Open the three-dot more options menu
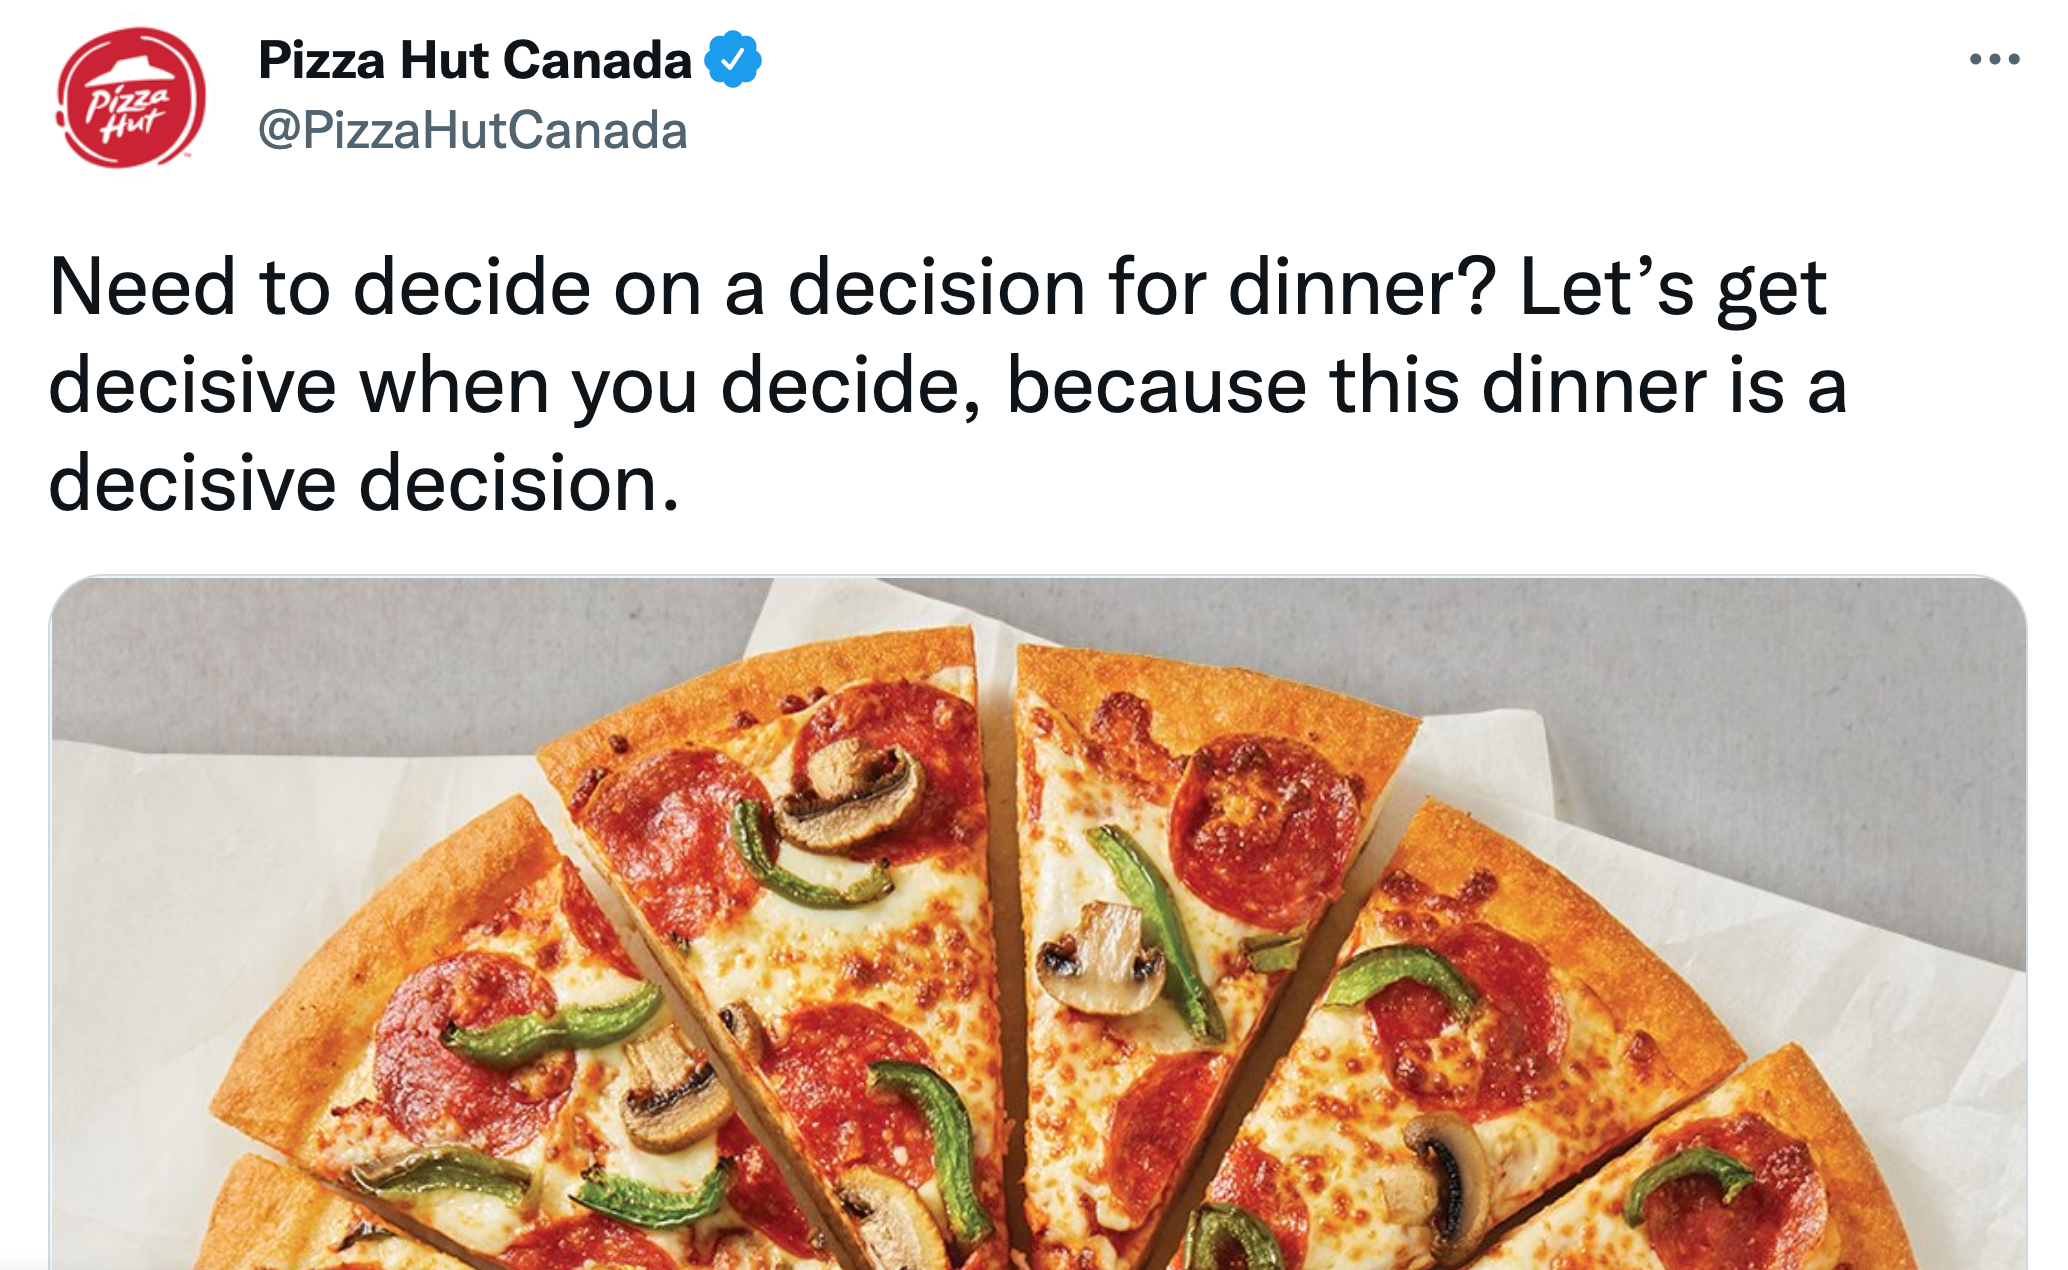2068x1270 pixels. [1994, 60]
